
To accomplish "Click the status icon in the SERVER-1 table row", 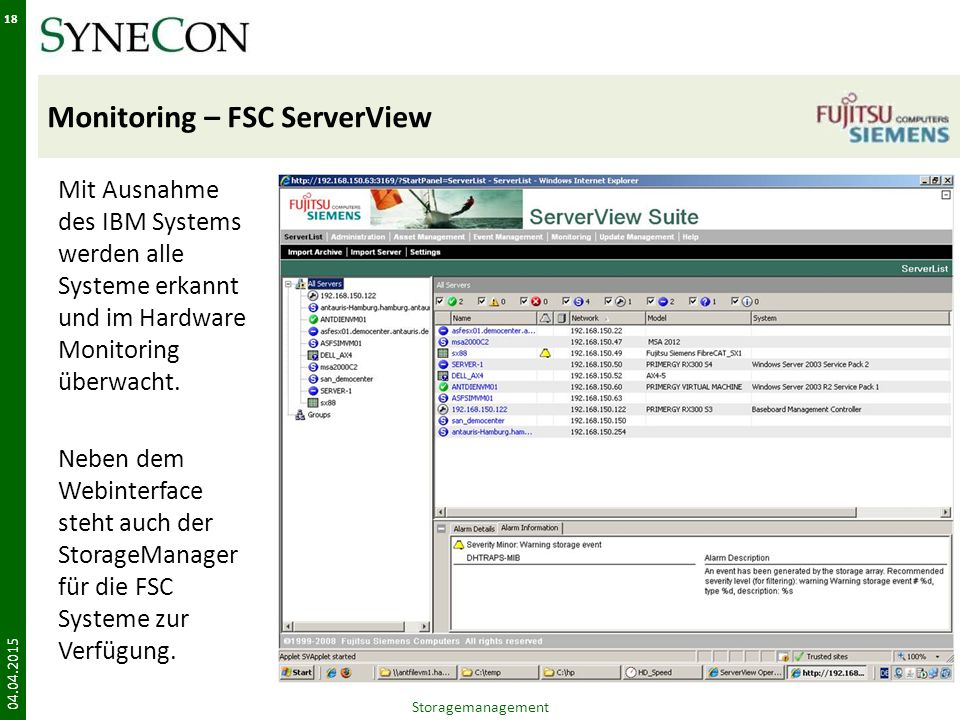I will click(443, 364).
